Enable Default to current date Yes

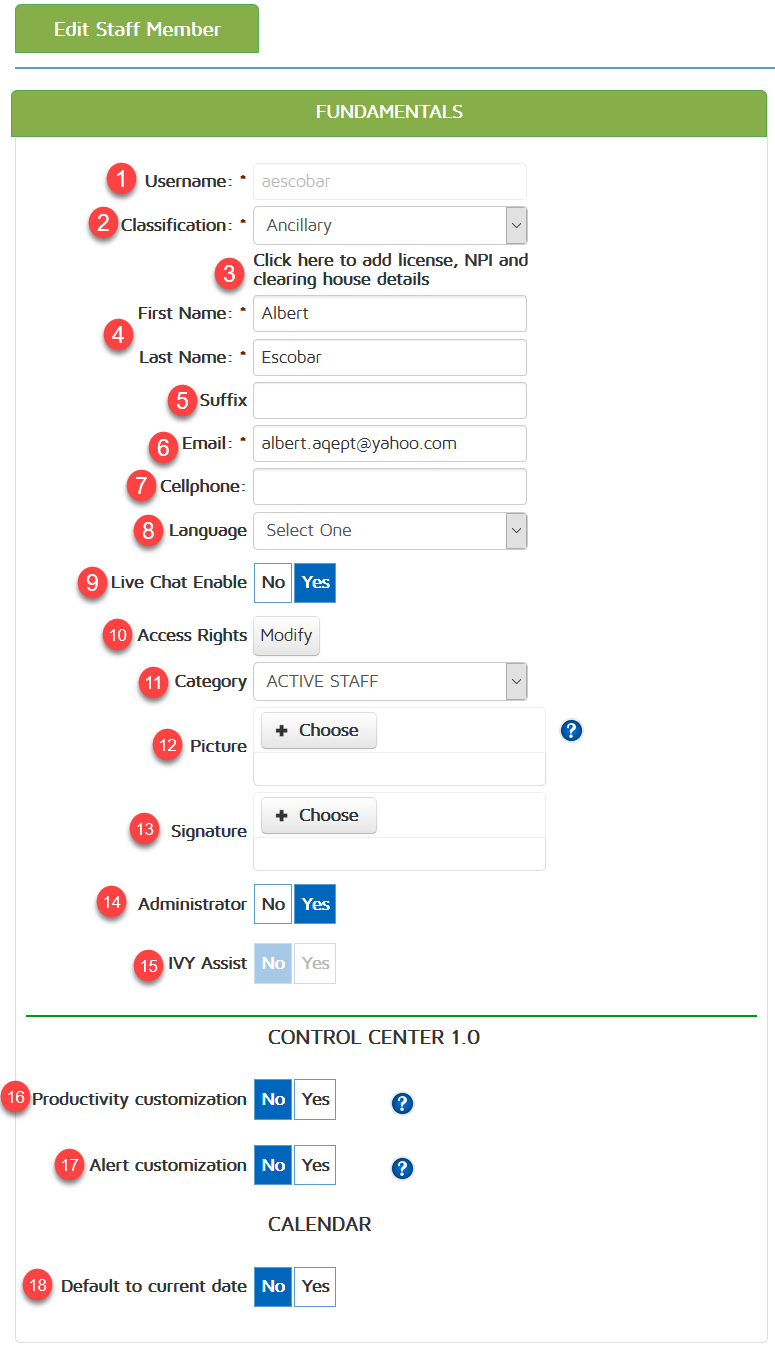point(315,1286)
